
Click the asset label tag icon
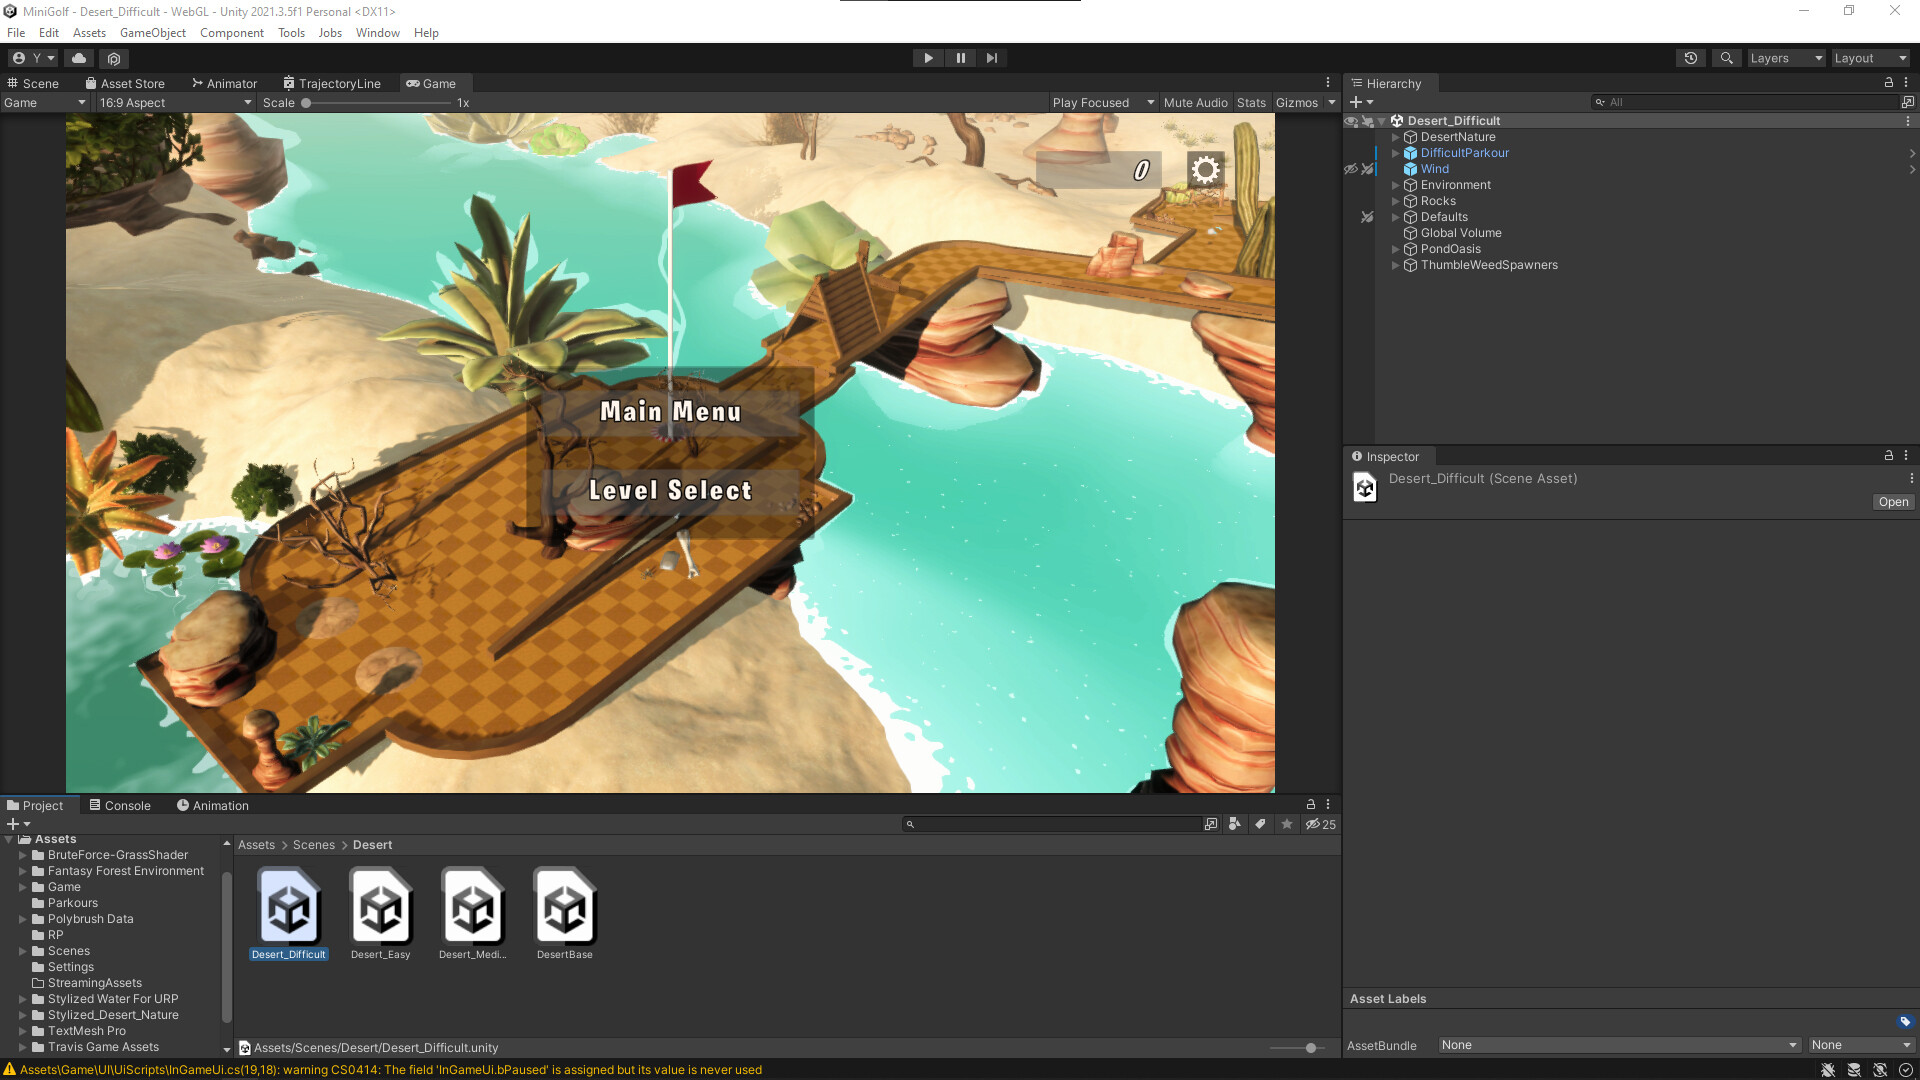[x=1904, y=1021]
